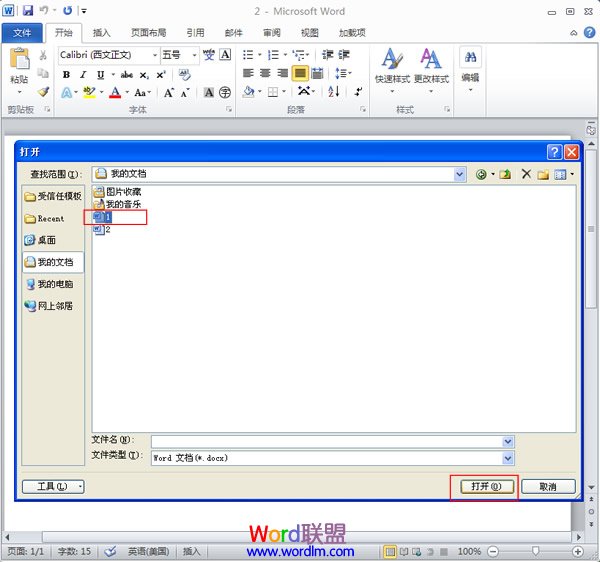Open the Quick Styles gallery
The height and width of the screenshot is (562, 600).
tap(392, 70)
